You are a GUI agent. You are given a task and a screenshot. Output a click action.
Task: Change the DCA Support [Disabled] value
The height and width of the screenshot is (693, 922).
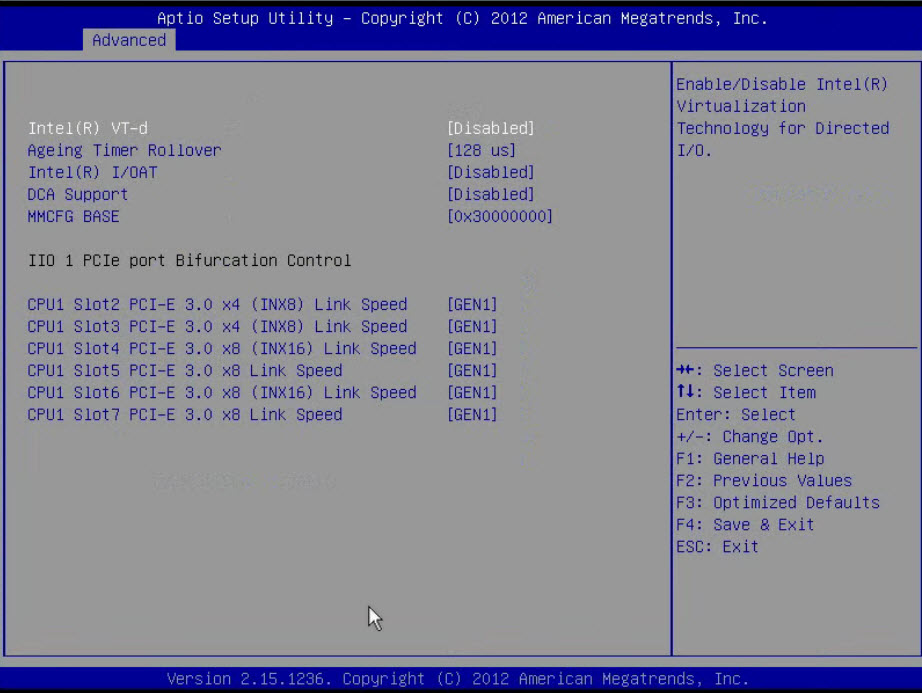coord(490,195)
